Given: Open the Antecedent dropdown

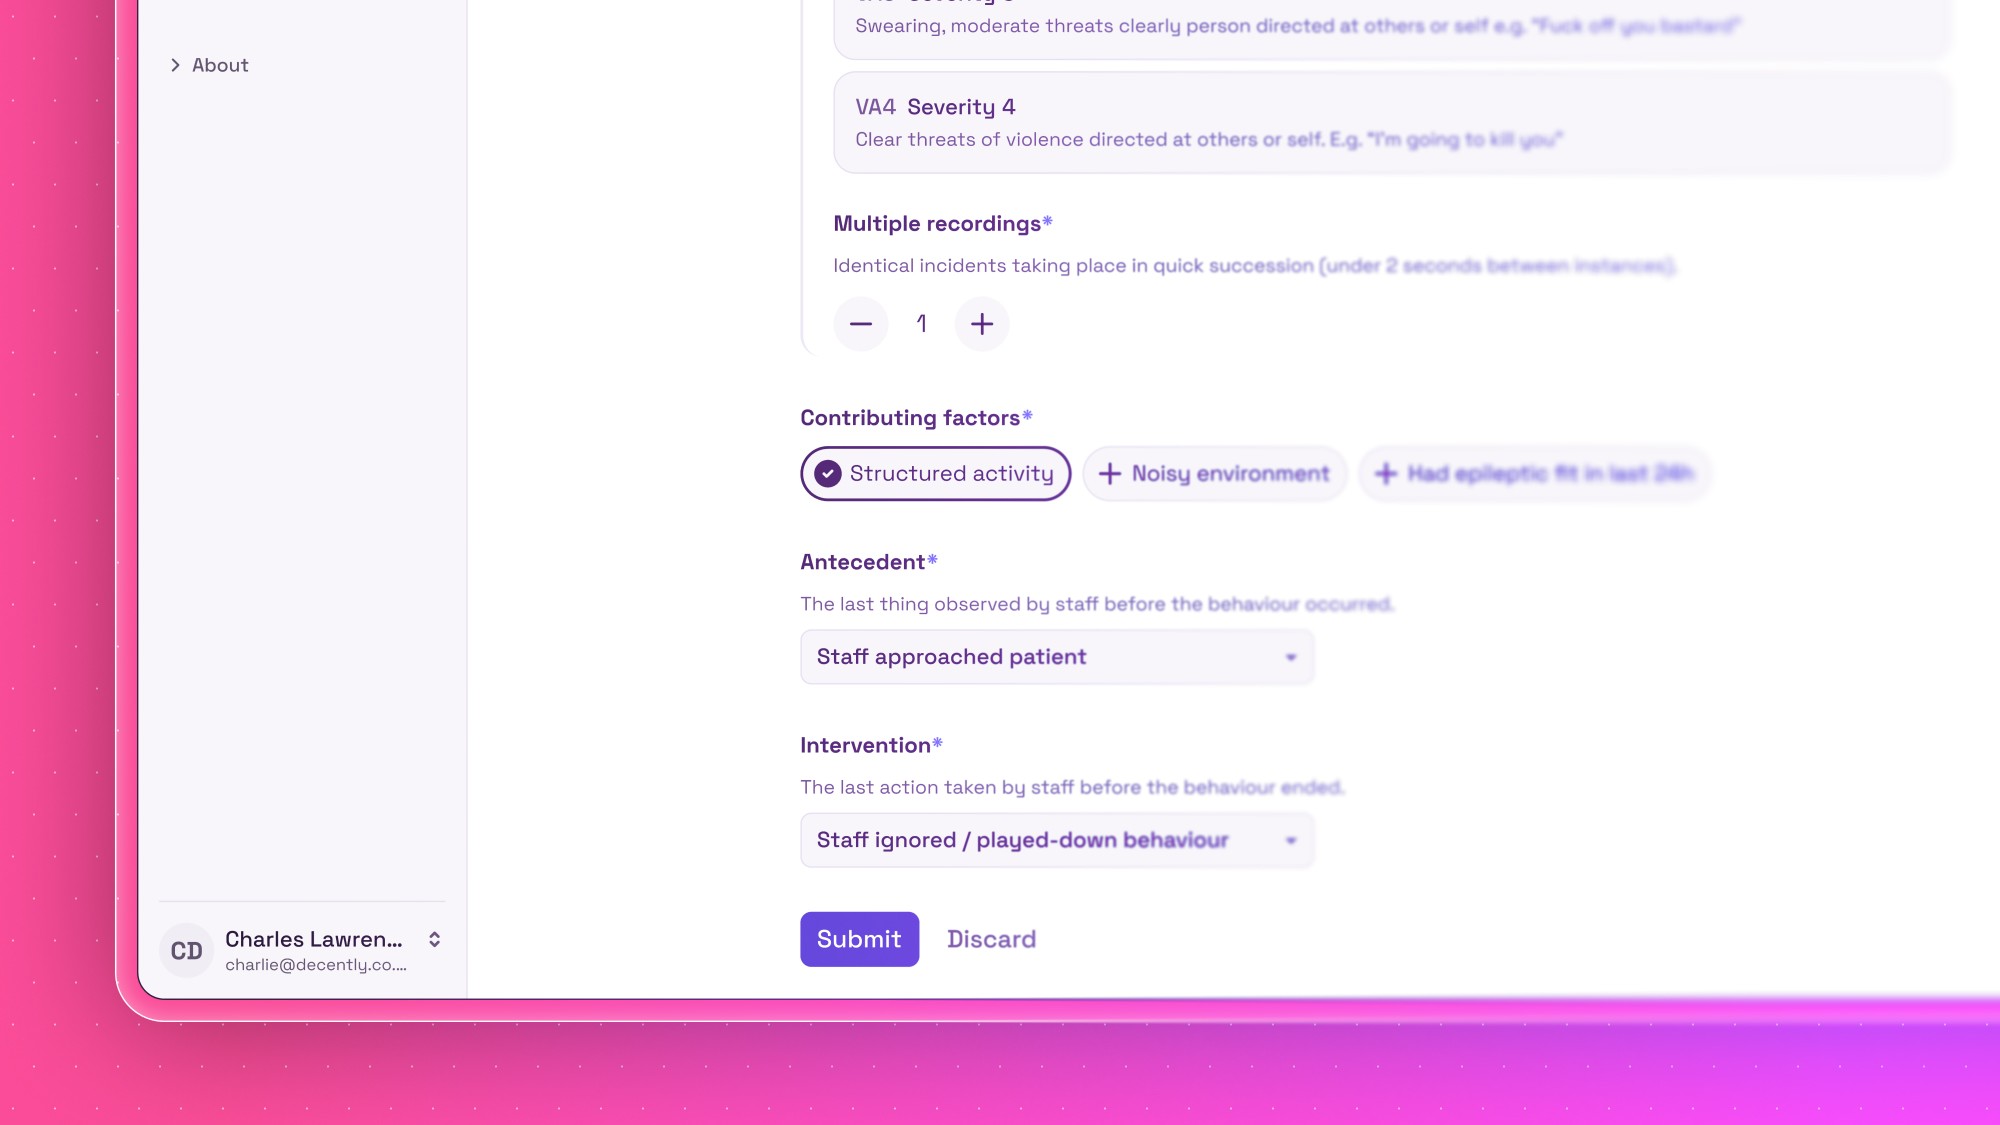Looking at the screenshot, I should pyautogui.click(x=1056, y=657).
